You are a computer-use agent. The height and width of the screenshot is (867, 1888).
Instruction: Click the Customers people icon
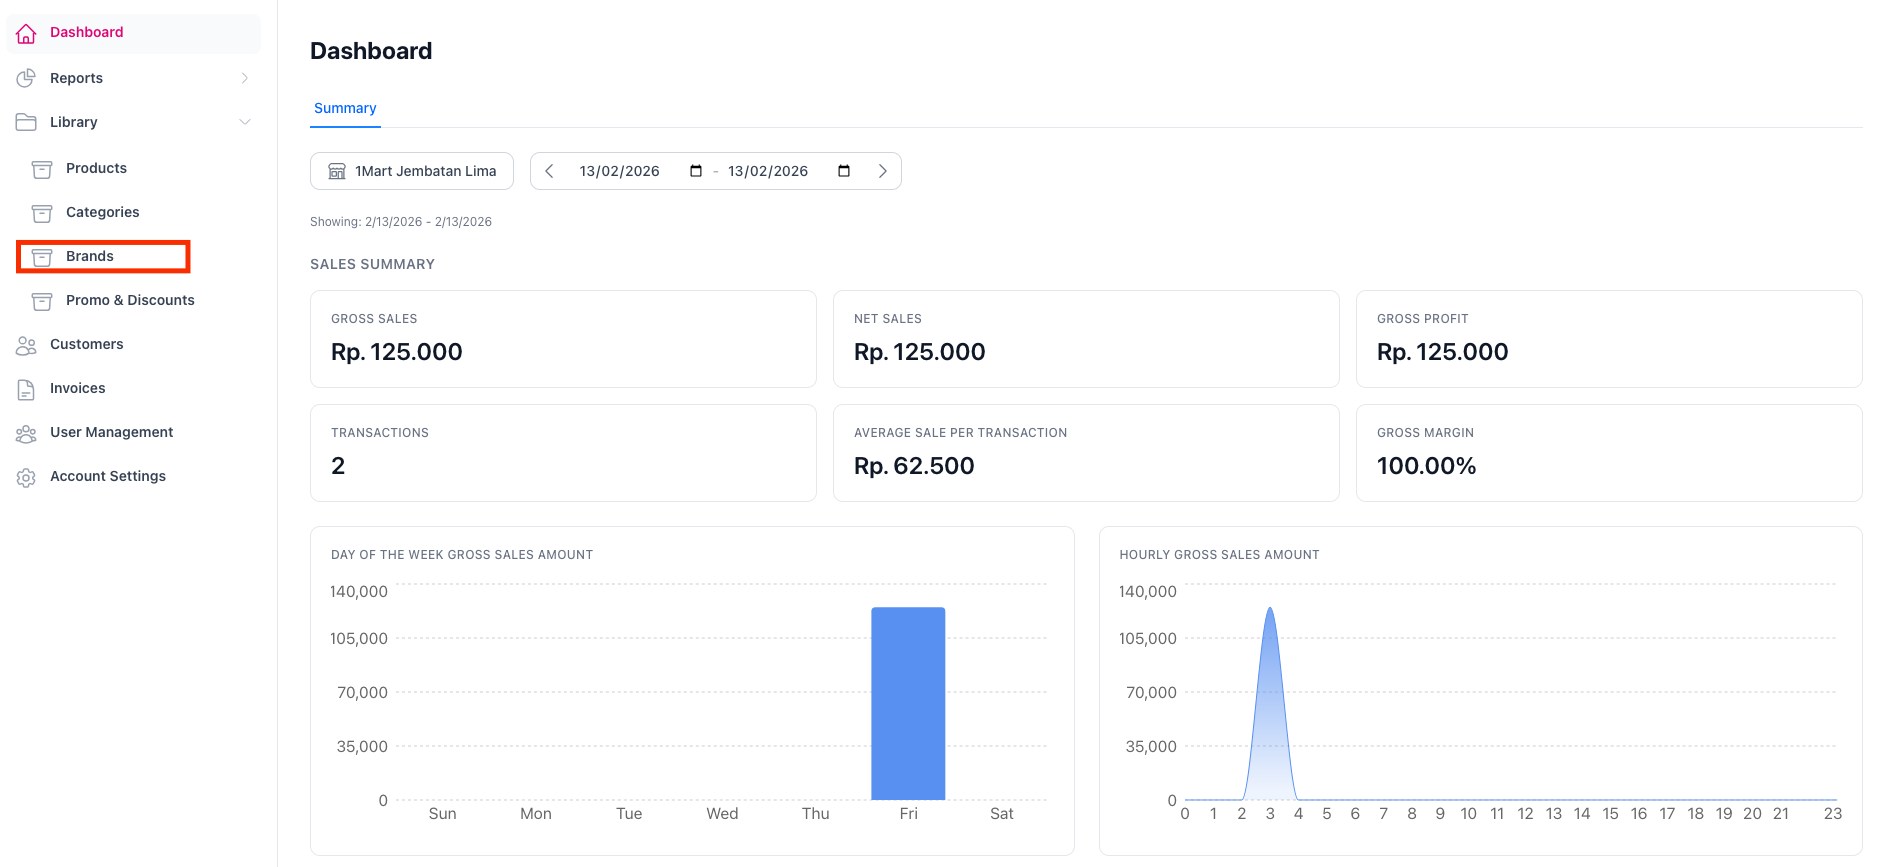[27, 345]
